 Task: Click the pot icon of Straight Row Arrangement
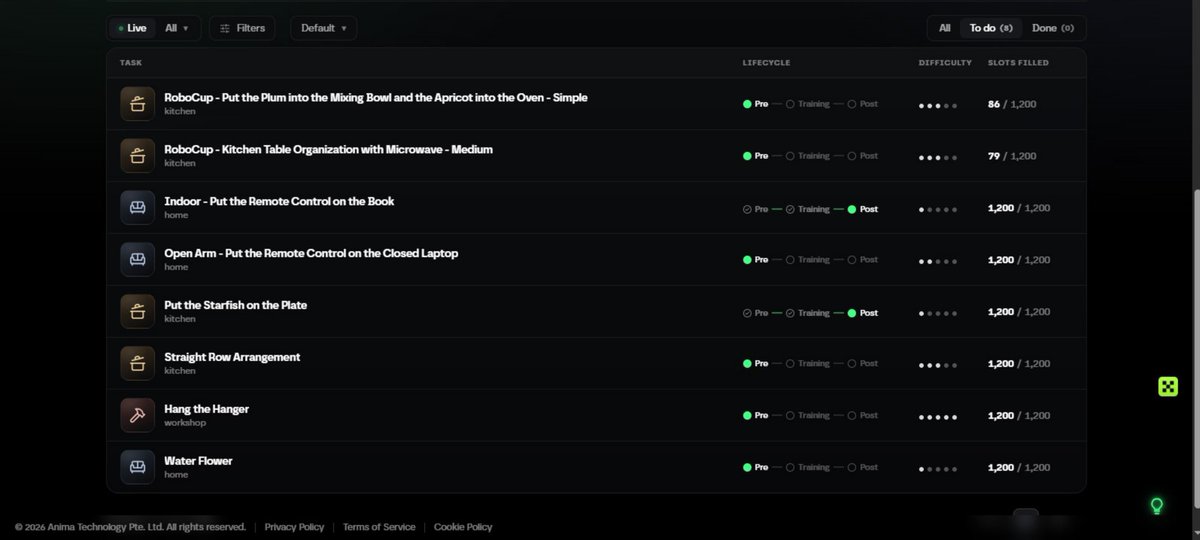click(x=137, y=363)
